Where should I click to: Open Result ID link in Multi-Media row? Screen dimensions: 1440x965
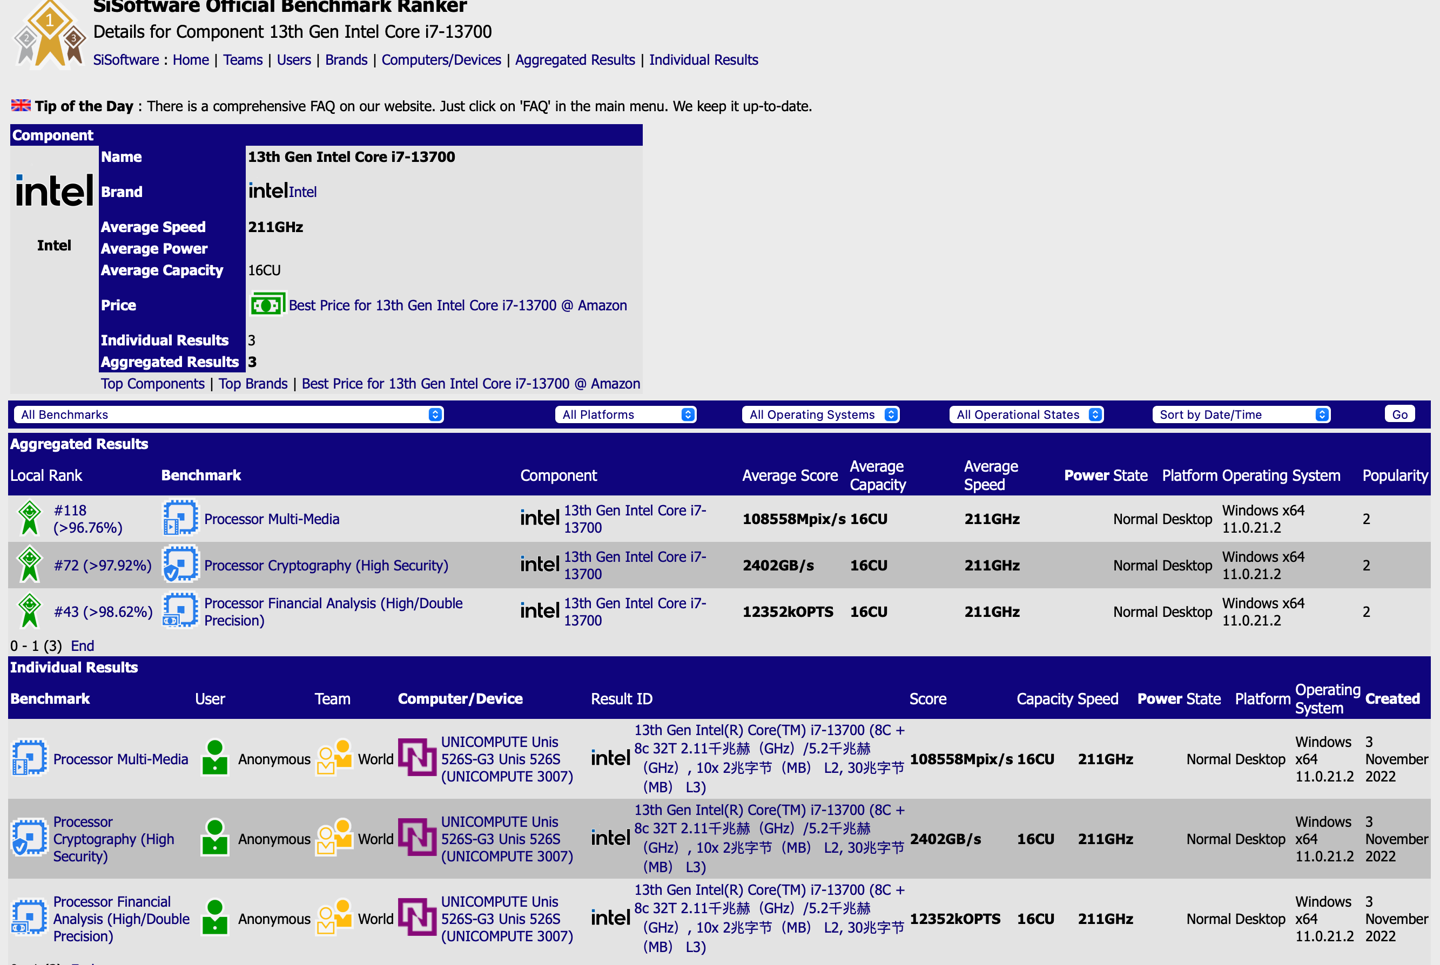(769, 759)
